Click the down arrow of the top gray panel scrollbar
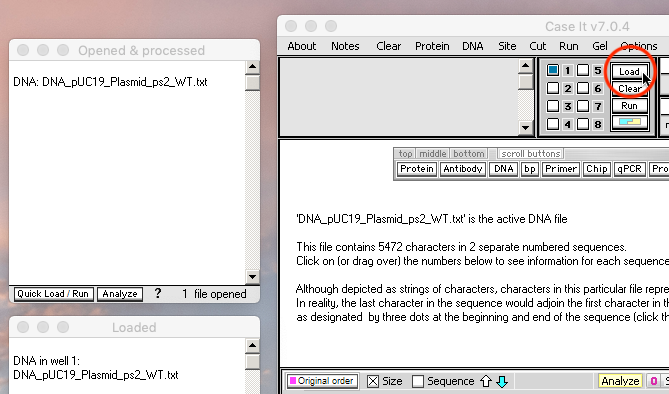669x394 pixels. click(526, 127)
